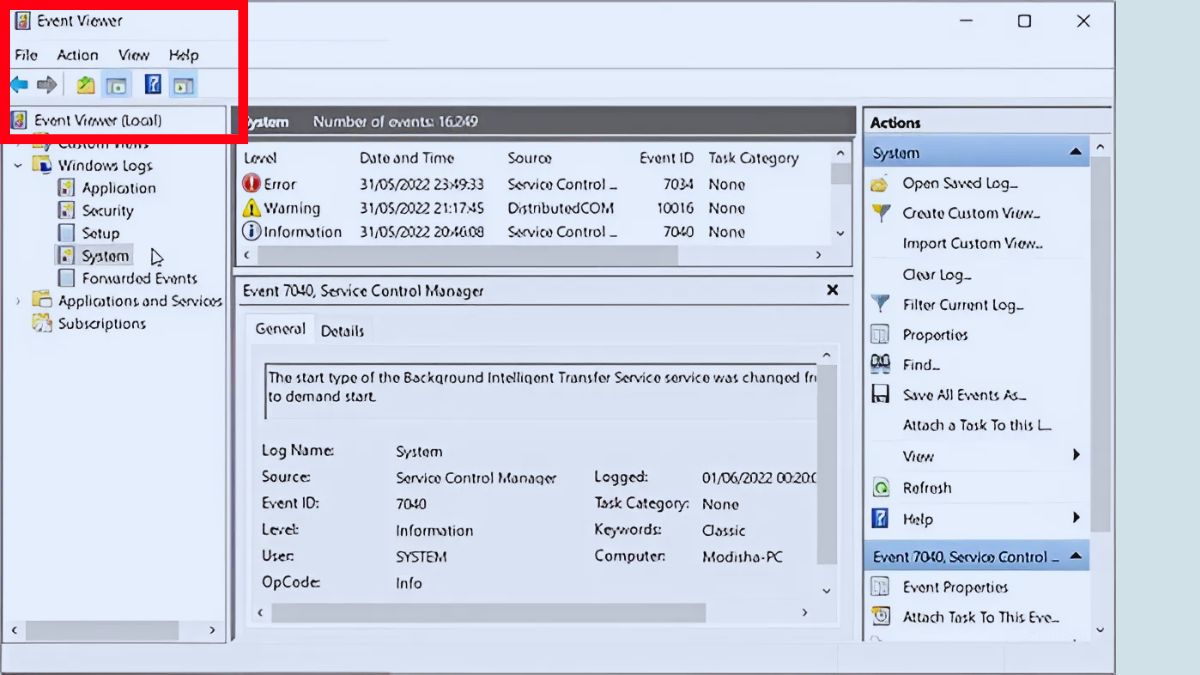
Task: Switch to the Details tab
Action: [342, 331]
